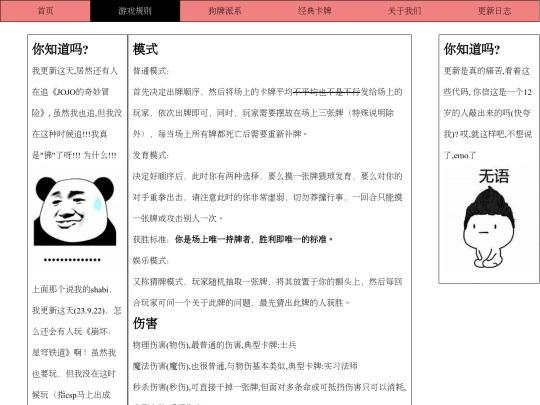Select the 游戏规则 nav tab
Screen dimensions: 540x405
tap(135, 11)
